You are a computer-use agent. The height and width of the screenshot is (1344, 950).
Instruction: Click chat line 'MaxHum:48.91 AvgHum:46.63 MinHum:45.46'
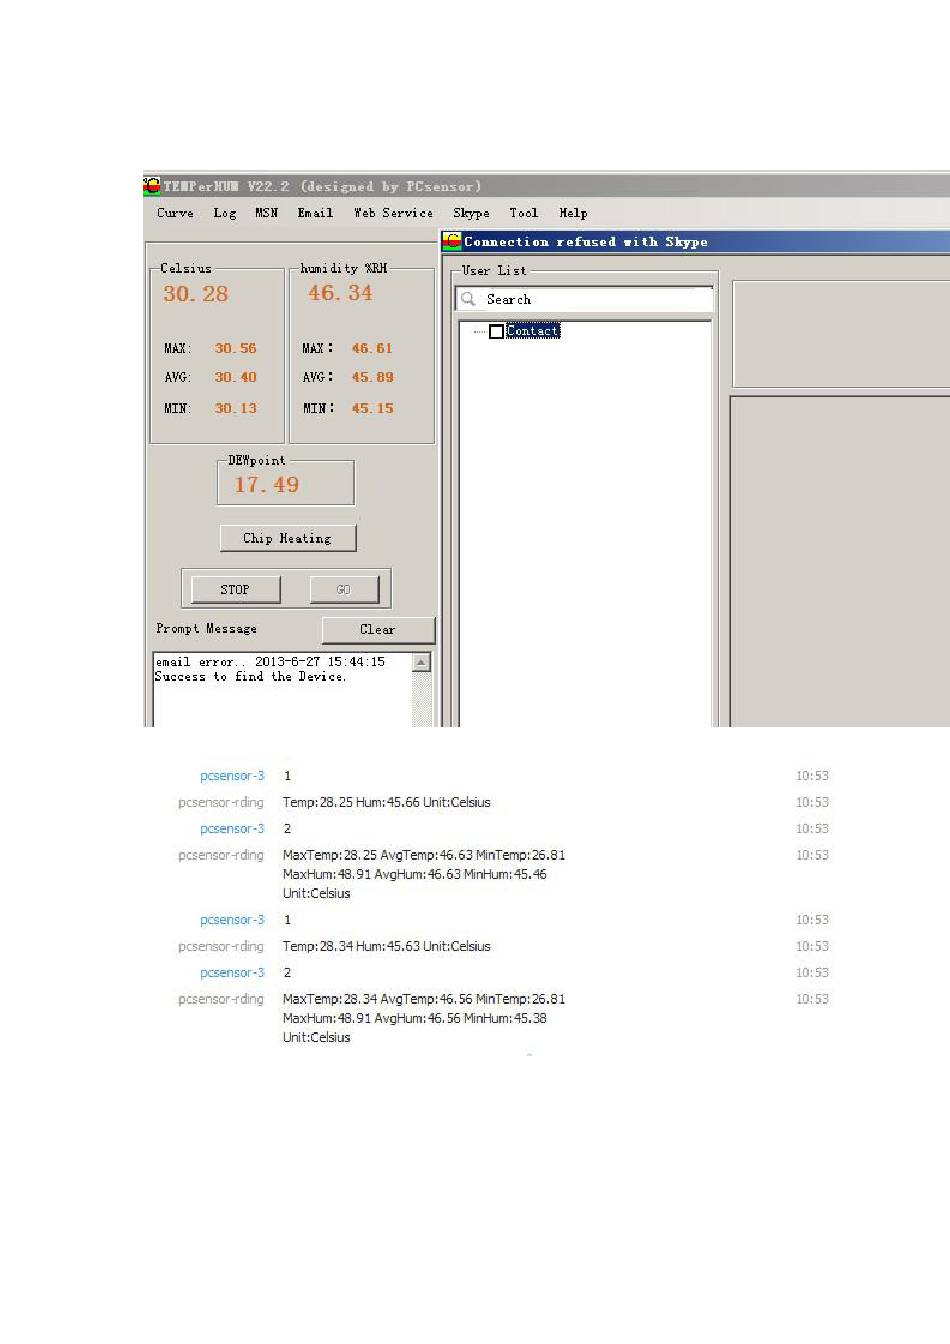coord(415,874)
